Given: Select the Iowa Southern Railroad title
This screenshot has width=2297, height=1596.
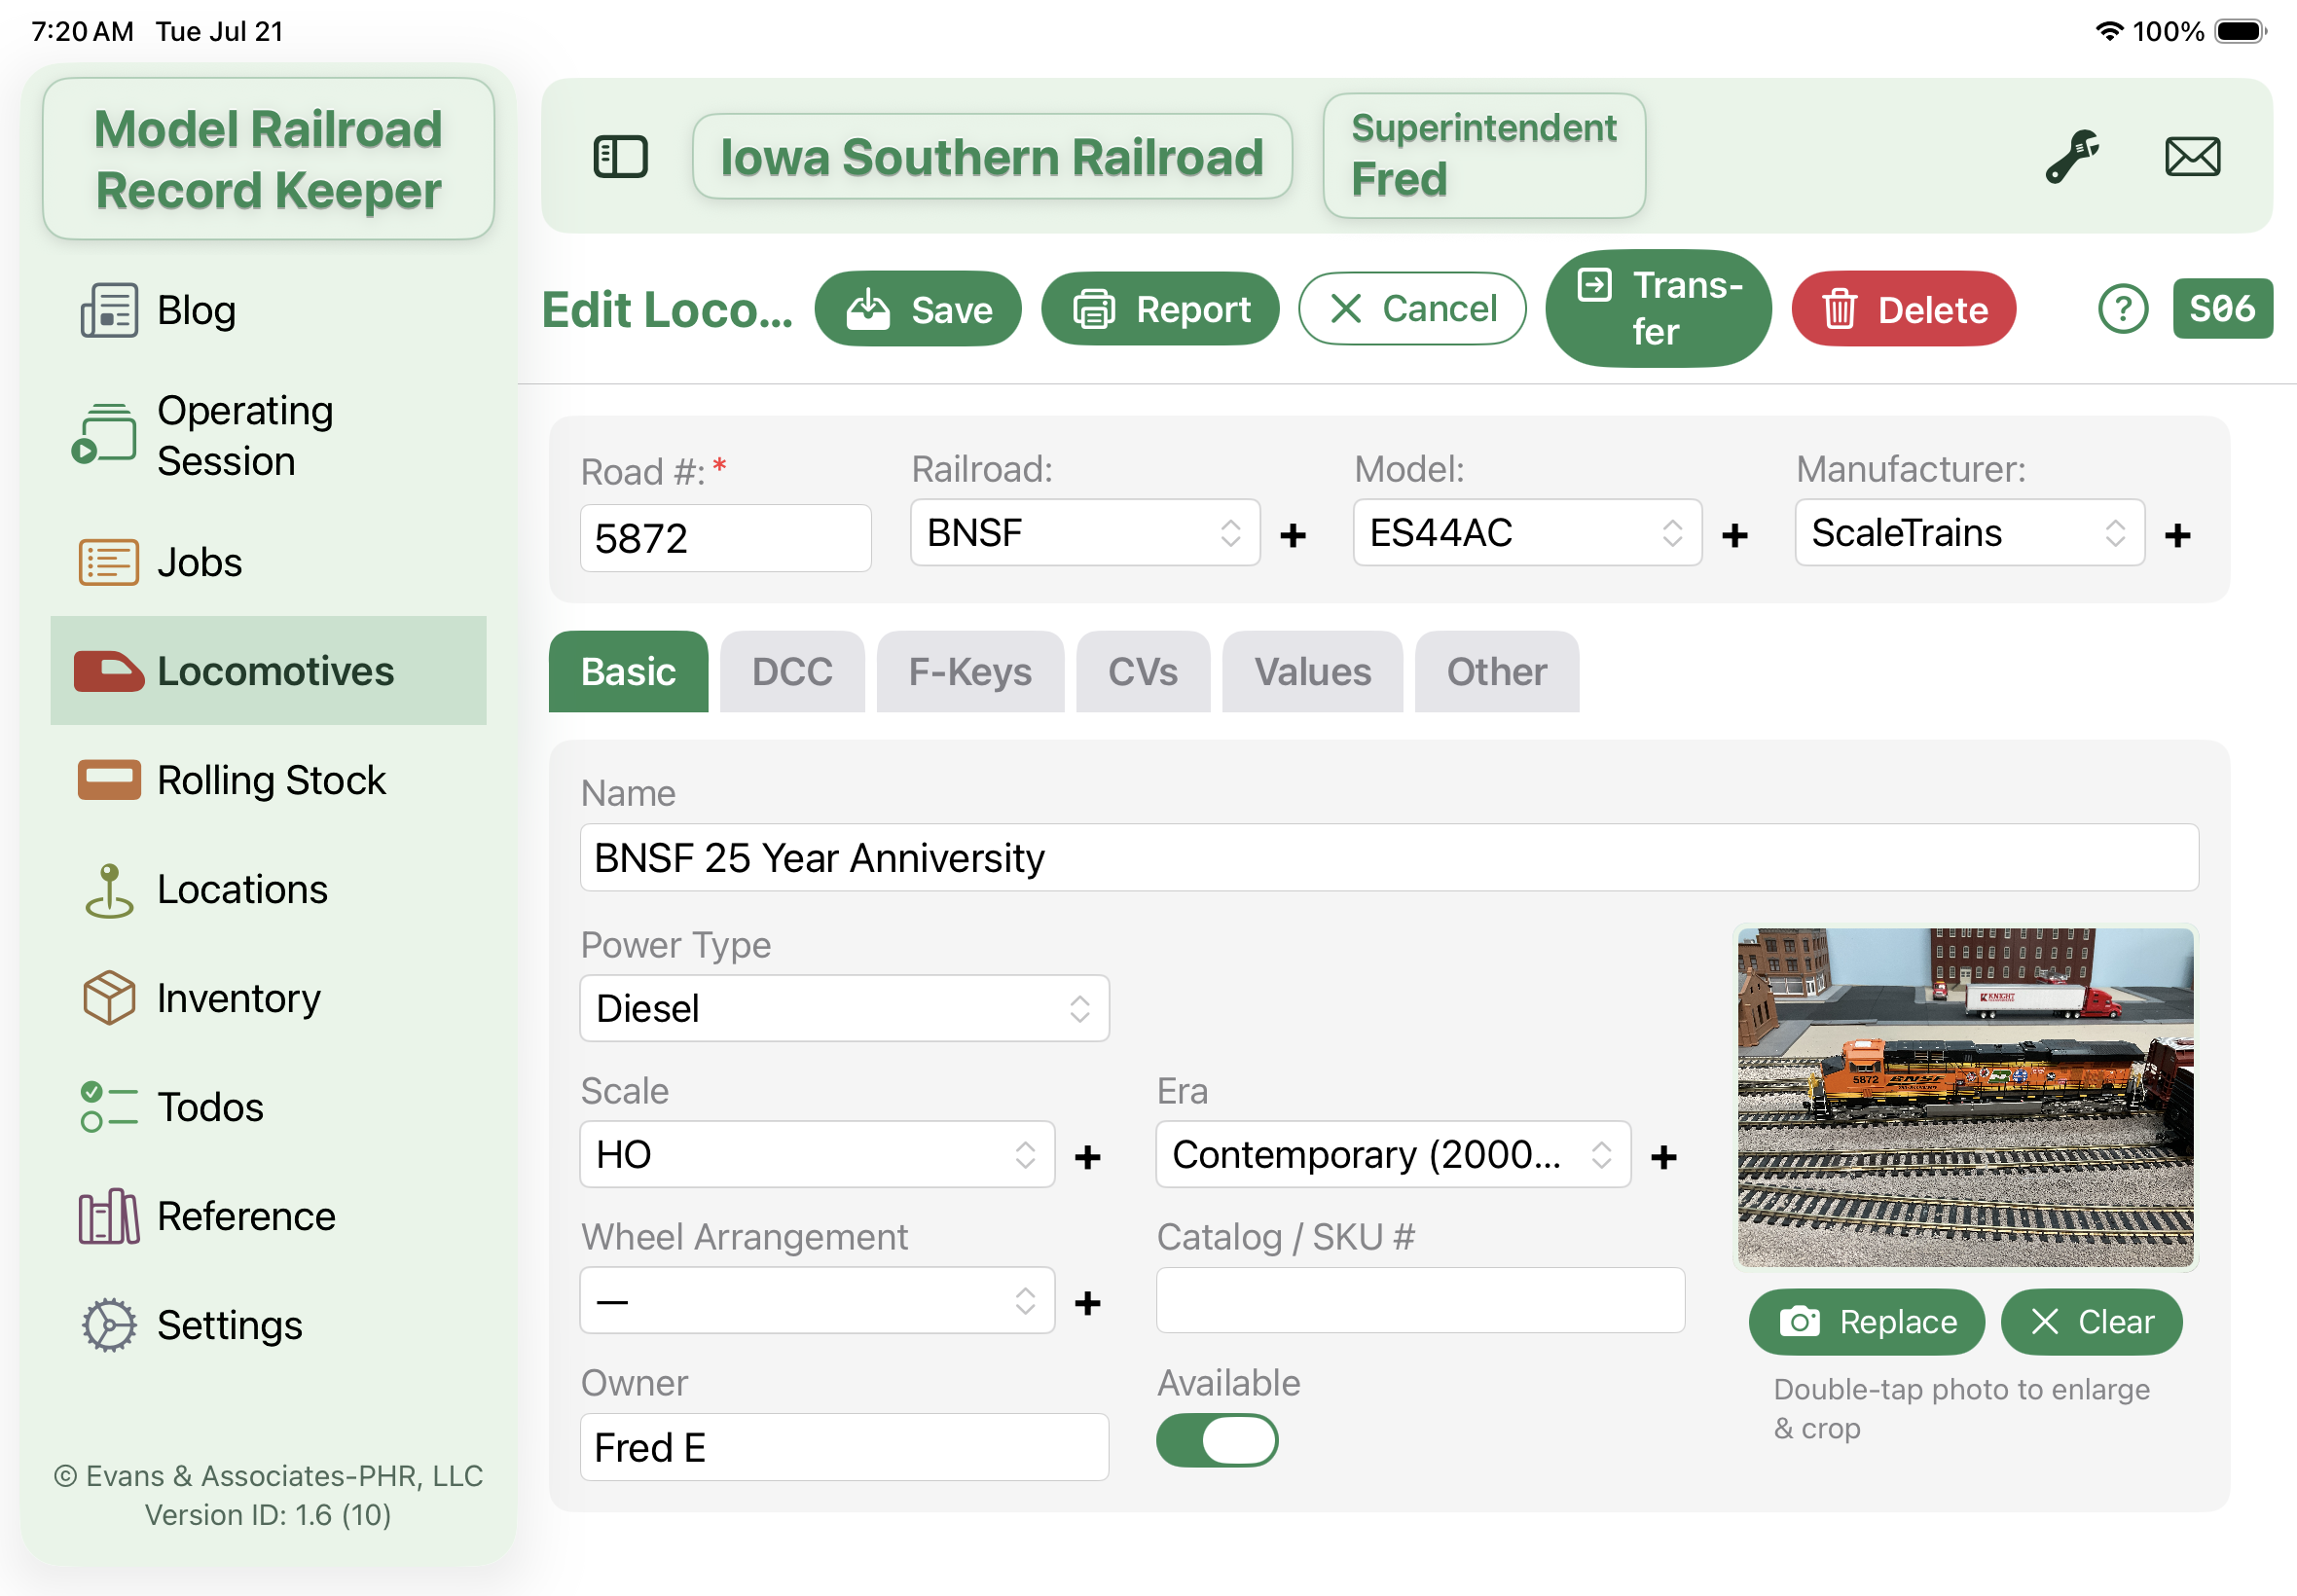Looking at the screenshot, I should pos(992,157).
